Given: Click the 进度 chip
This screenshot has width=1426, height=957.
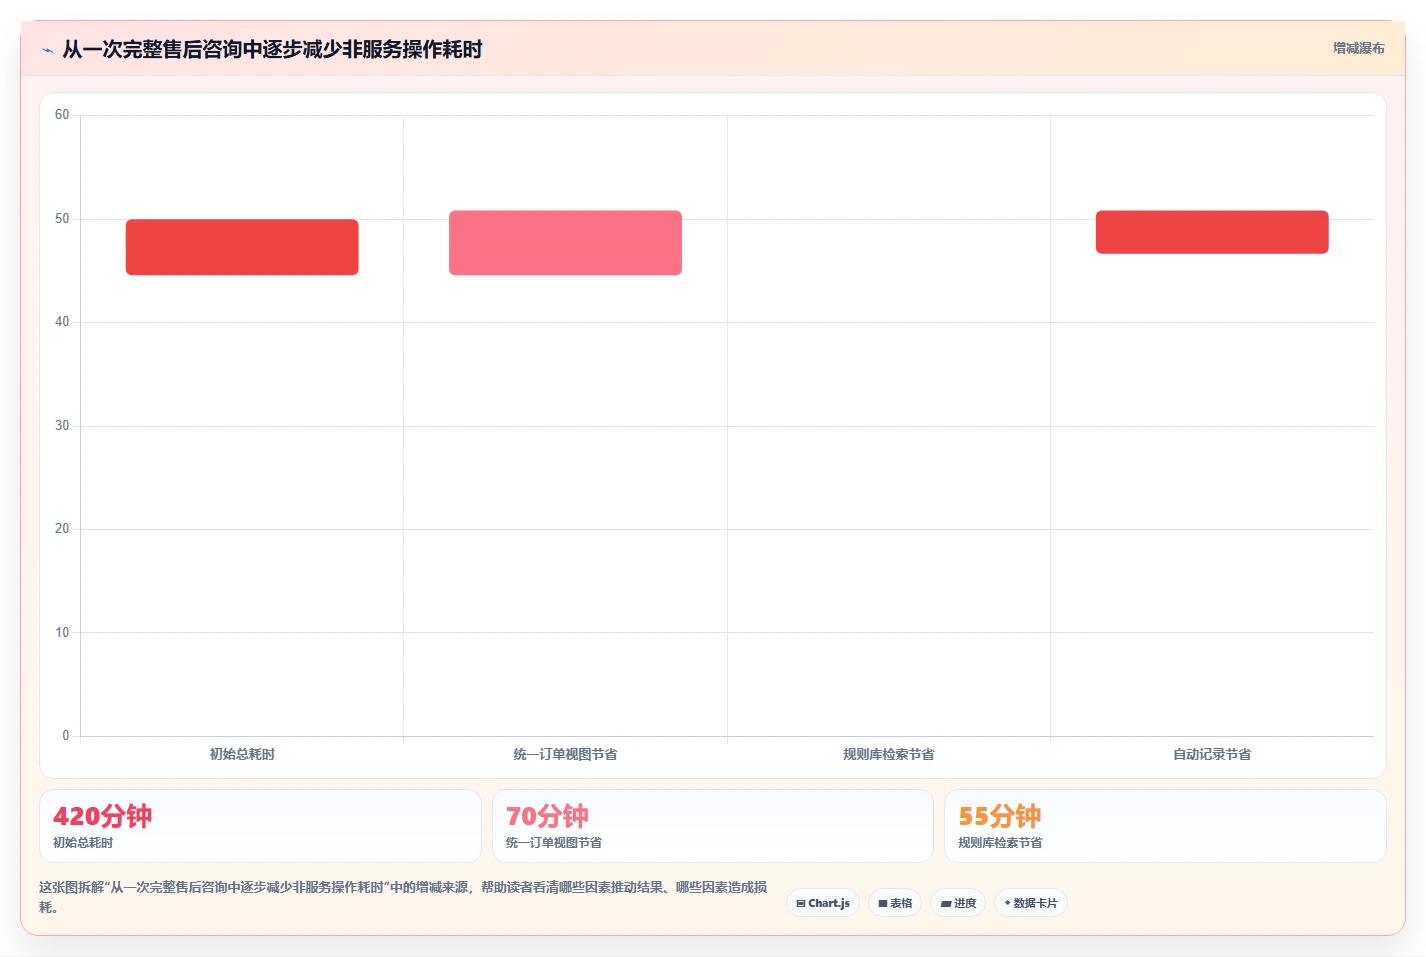Looking at the screenshot, I should click(x=958, y=903).
